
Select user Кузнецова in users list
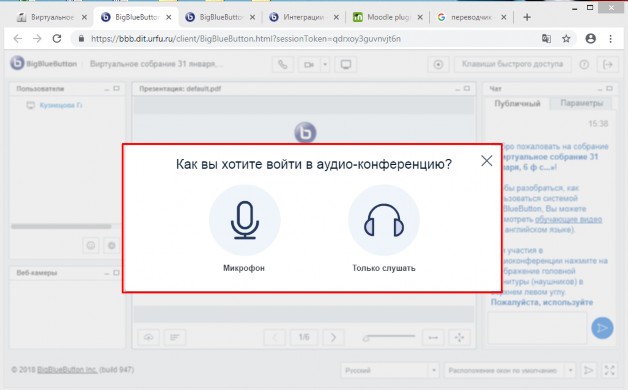pos(60,105)
